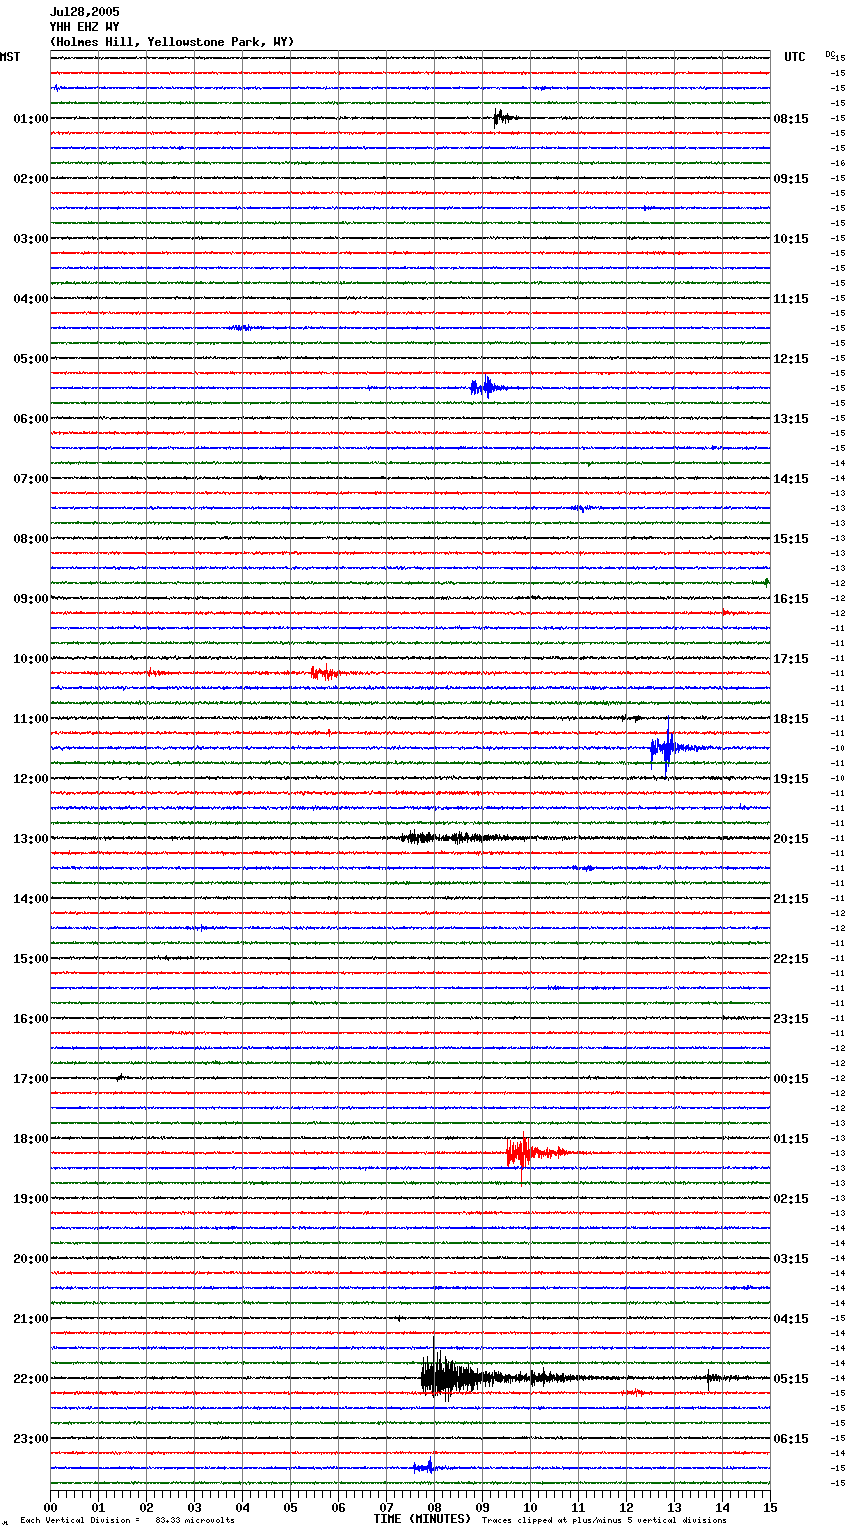Click the '07:00' MST time label
This screenshot has height=1534, width=850.
(x=30, y=479)
